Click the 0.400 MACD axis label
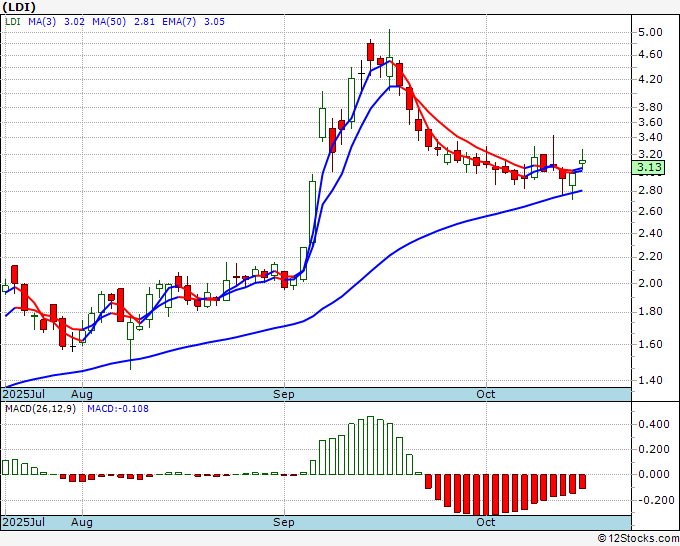 (654, 424)
